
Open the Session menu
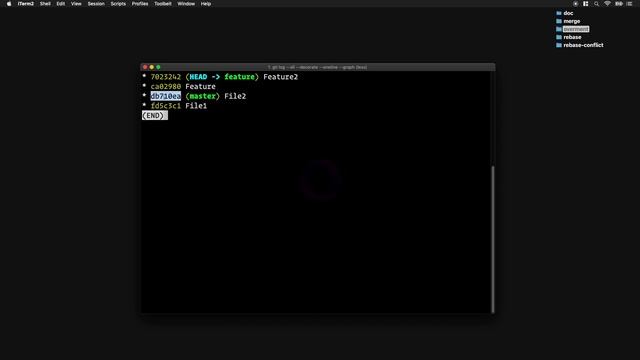[96, 4]
